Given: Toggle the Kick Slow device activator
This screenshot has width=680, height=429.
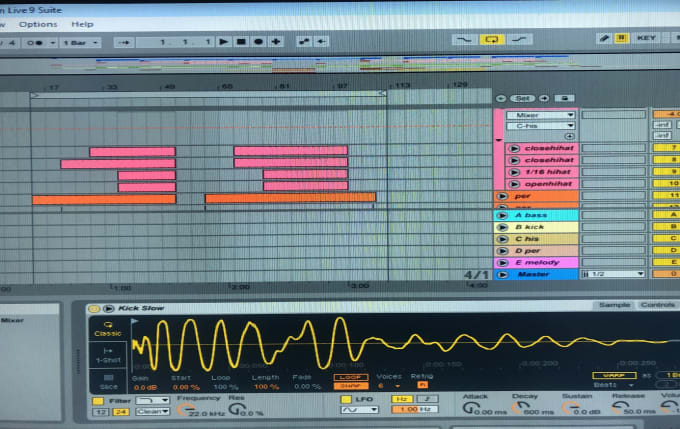Looking at the screenshot, I should [94, 309].
